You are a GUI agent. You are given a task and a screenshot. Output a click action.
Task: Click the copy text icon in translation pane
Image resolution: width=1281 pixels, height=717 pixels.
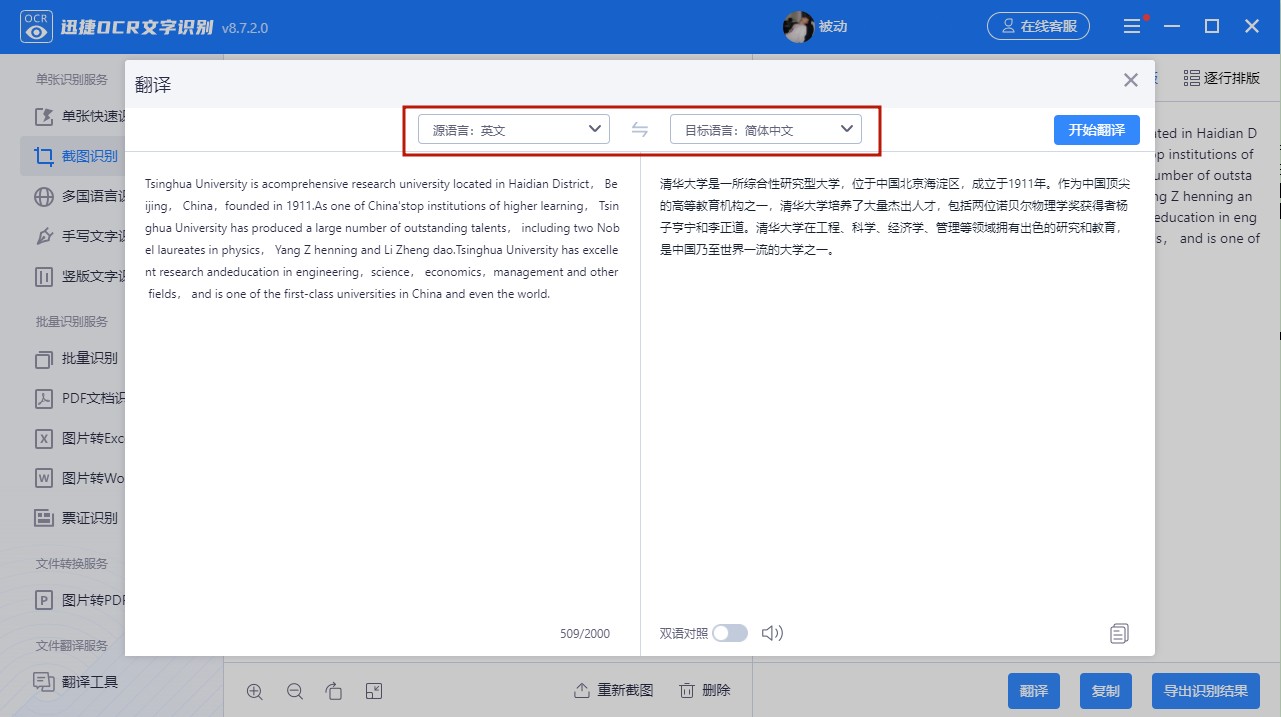(1118, 632)
